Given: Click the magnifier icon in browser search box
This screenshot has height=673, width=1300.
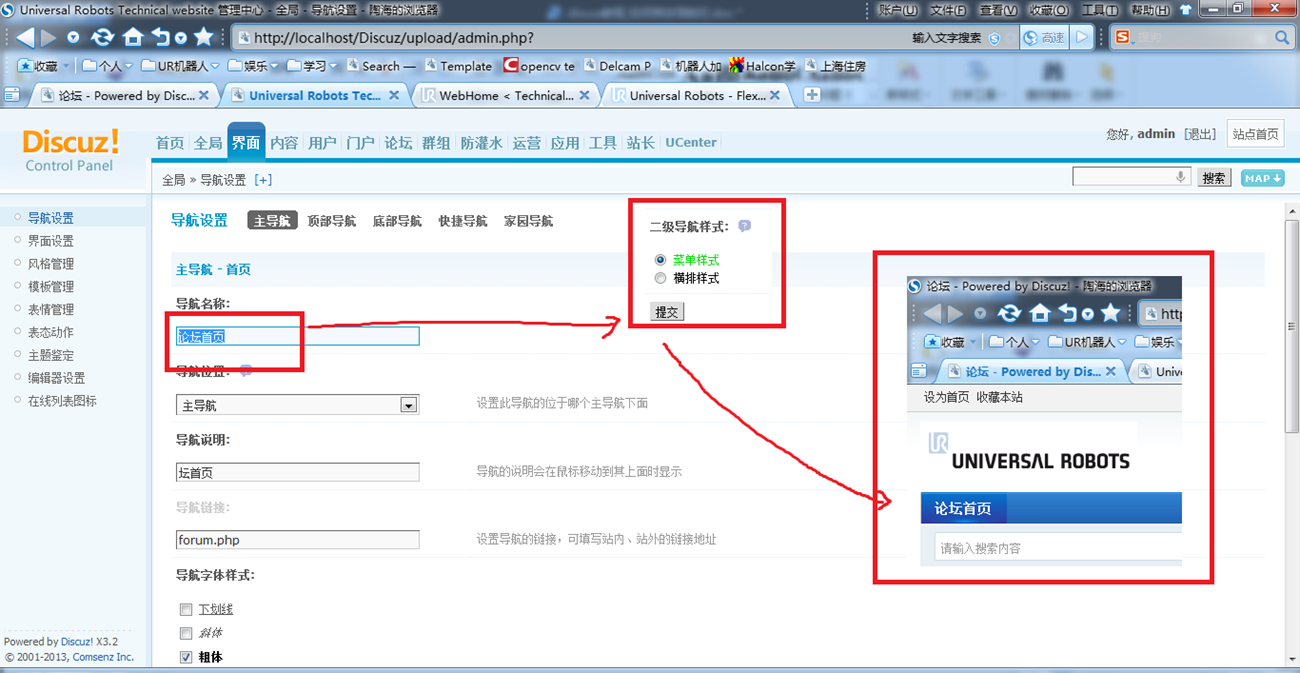Looking at the screenshot, I should coord(1281,38).
